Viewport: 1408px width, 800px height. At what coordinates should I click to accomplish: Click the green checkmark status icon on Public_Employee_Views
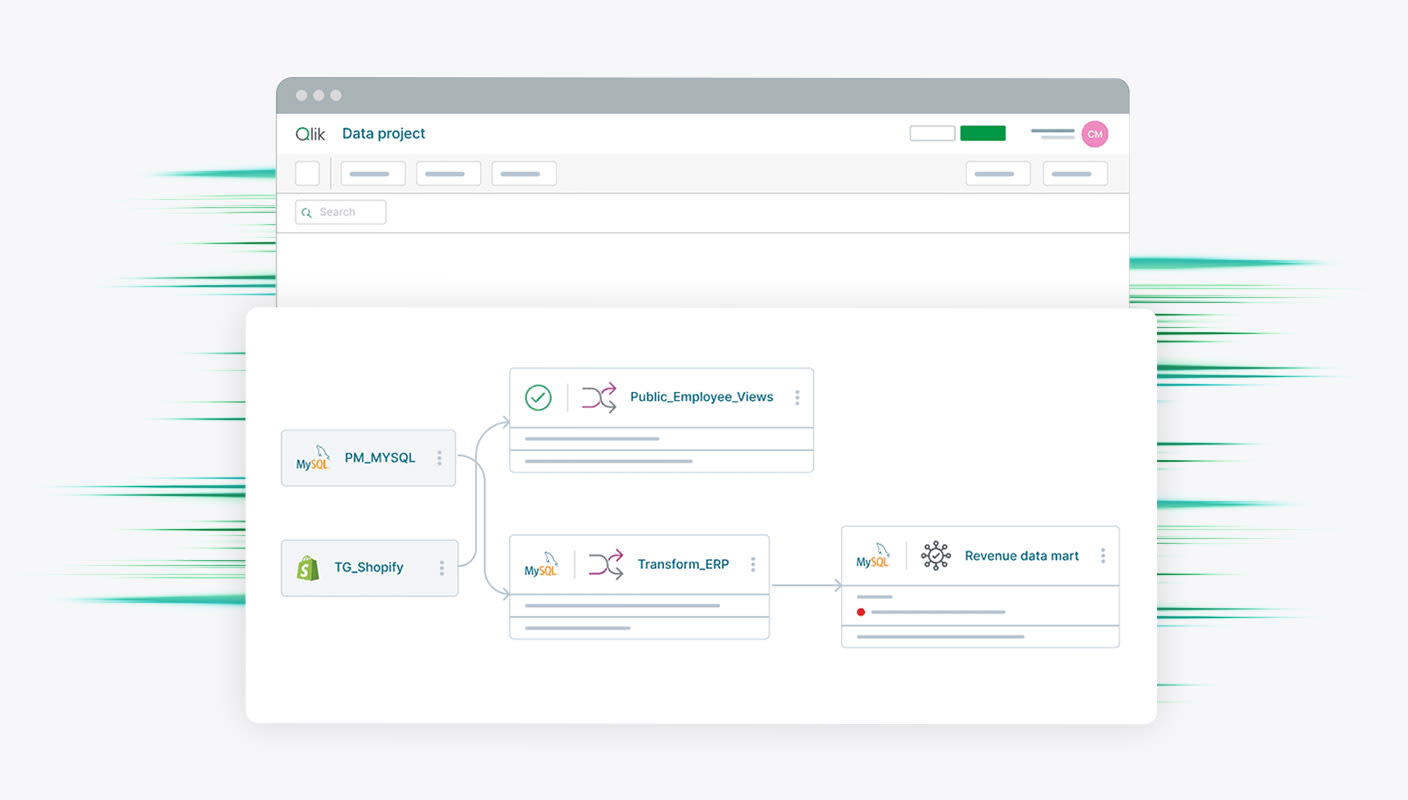coord(537,396)
